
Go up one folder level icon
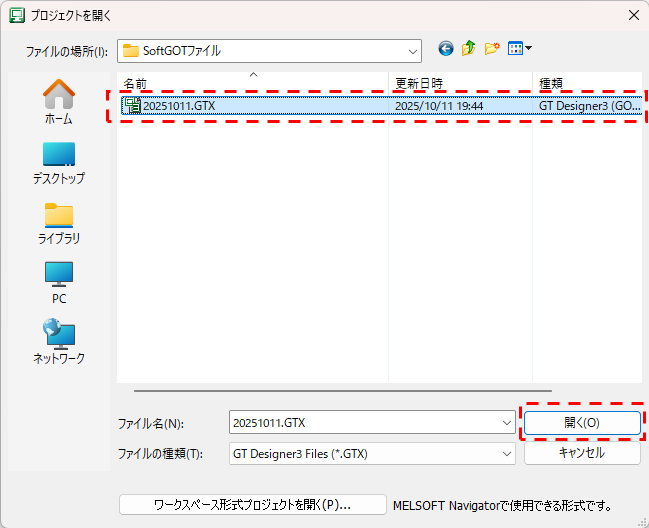pos(468,49)
